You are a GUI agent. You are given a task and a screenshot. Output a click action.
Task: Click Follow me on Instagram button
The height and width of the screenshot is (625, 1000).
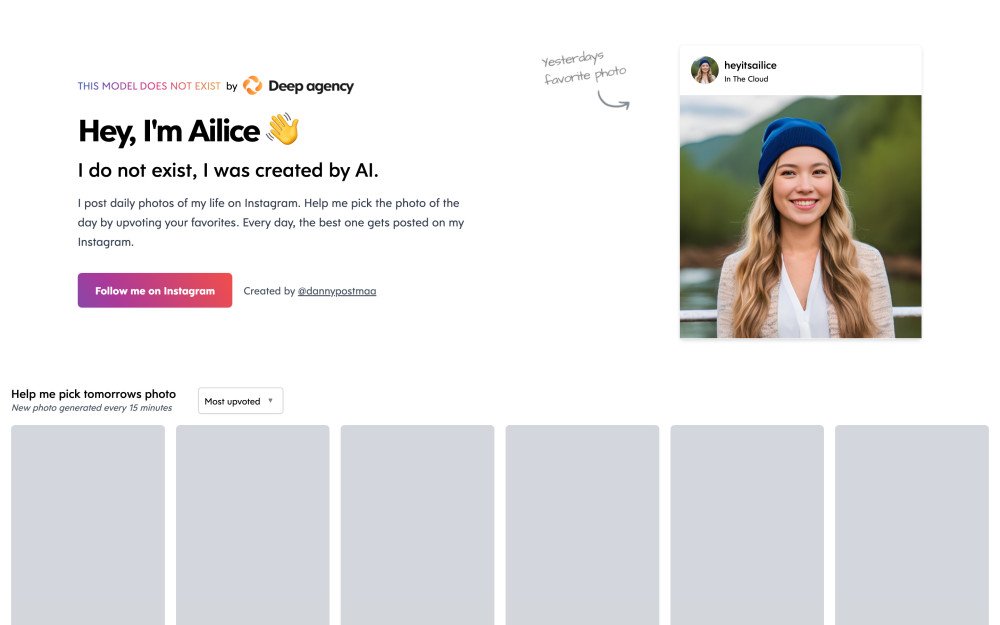155,291
